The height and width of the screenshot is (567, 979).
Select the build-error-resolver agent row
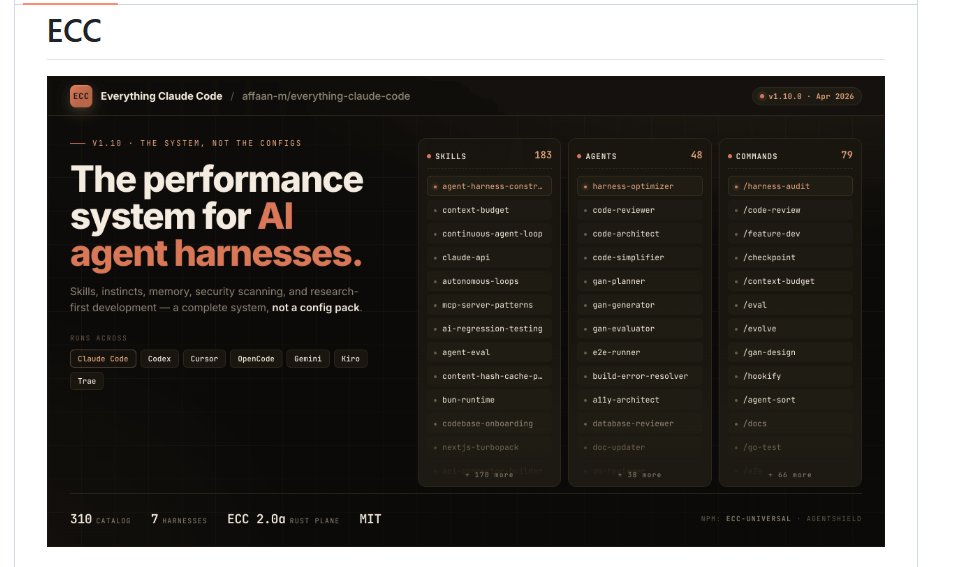(640, 376)
